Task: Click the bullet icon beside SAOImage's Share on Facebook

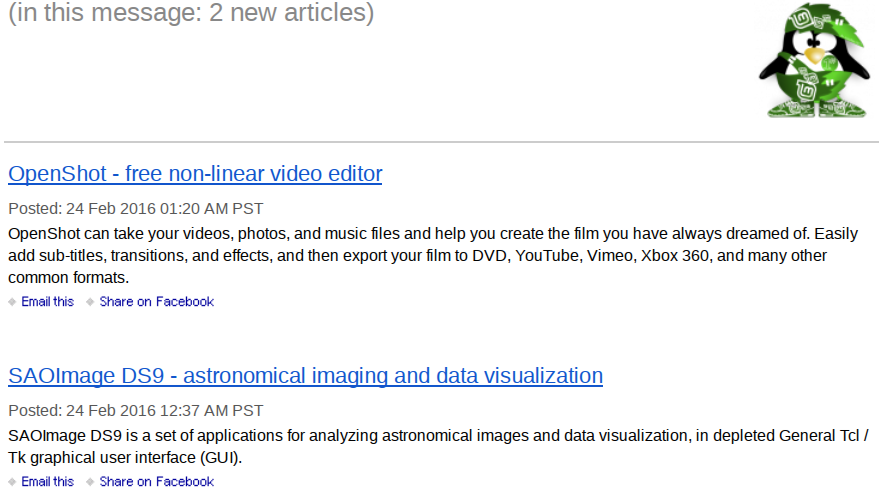Action: tap(90, 482)
